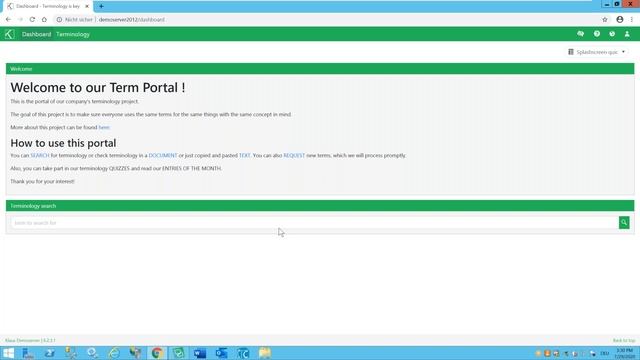The width and height of the screenshot is (640, 360).
Task: Open the Chrome three-dot menu
Action: (632, 20)
